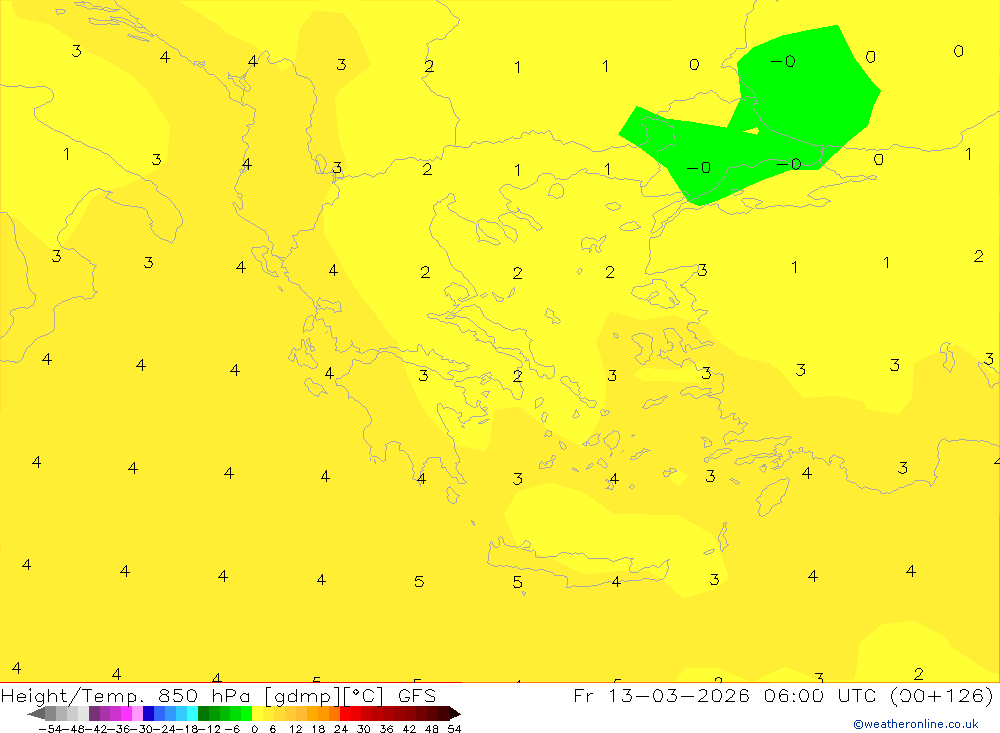
Task: Click the "850 hPa" pressure level label
Action: (x=203, y=696)
